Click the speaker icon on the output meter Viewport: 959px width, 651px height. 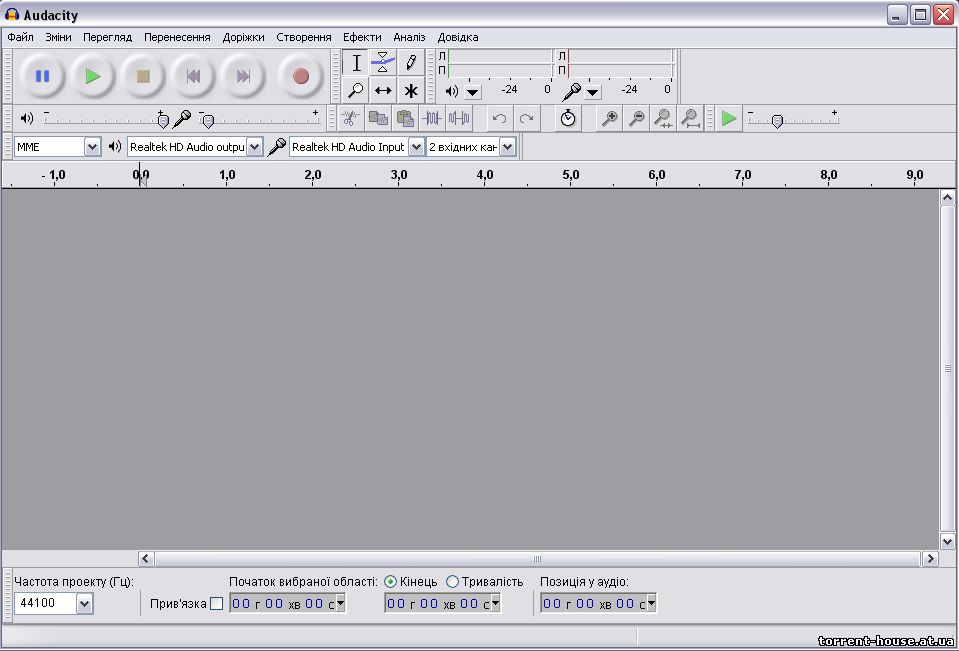coord(452,92)
